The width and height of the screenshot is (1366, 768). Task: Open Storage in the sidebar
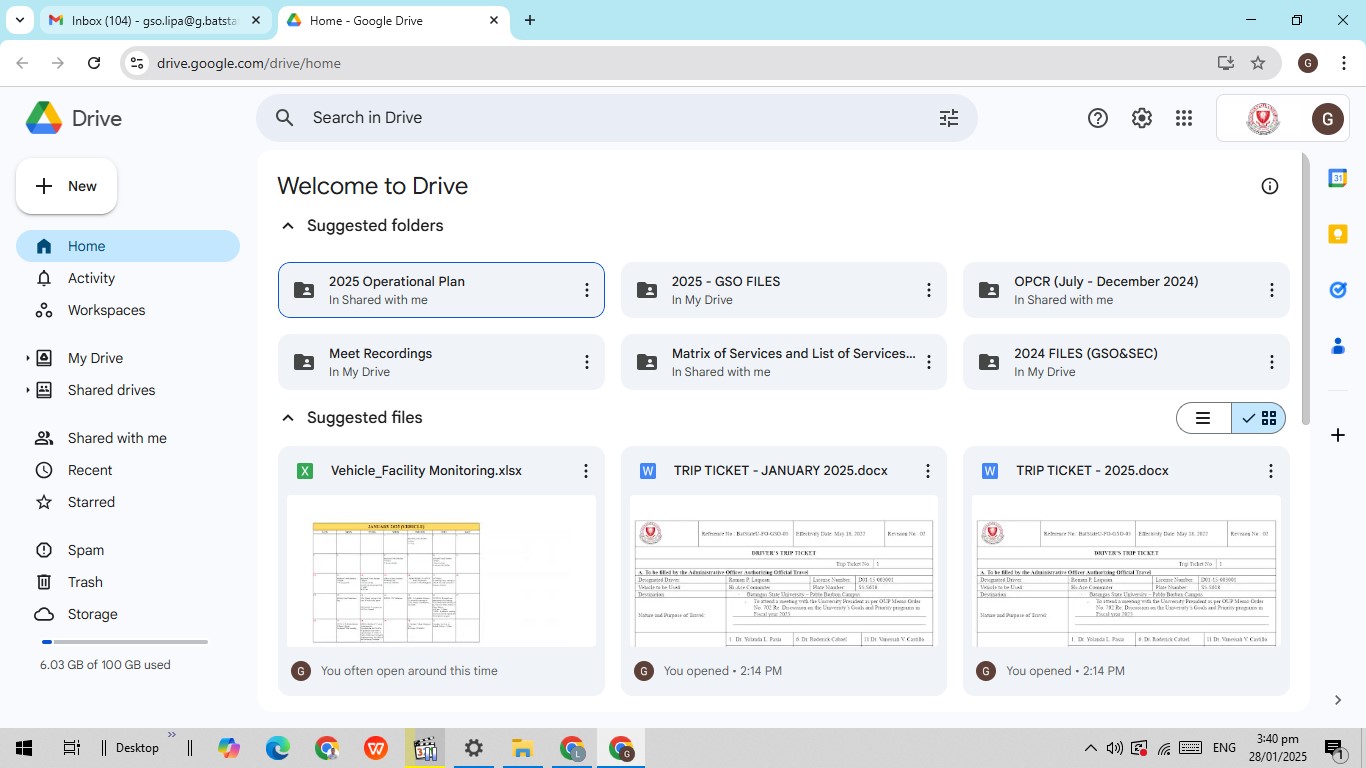(128, 614)
